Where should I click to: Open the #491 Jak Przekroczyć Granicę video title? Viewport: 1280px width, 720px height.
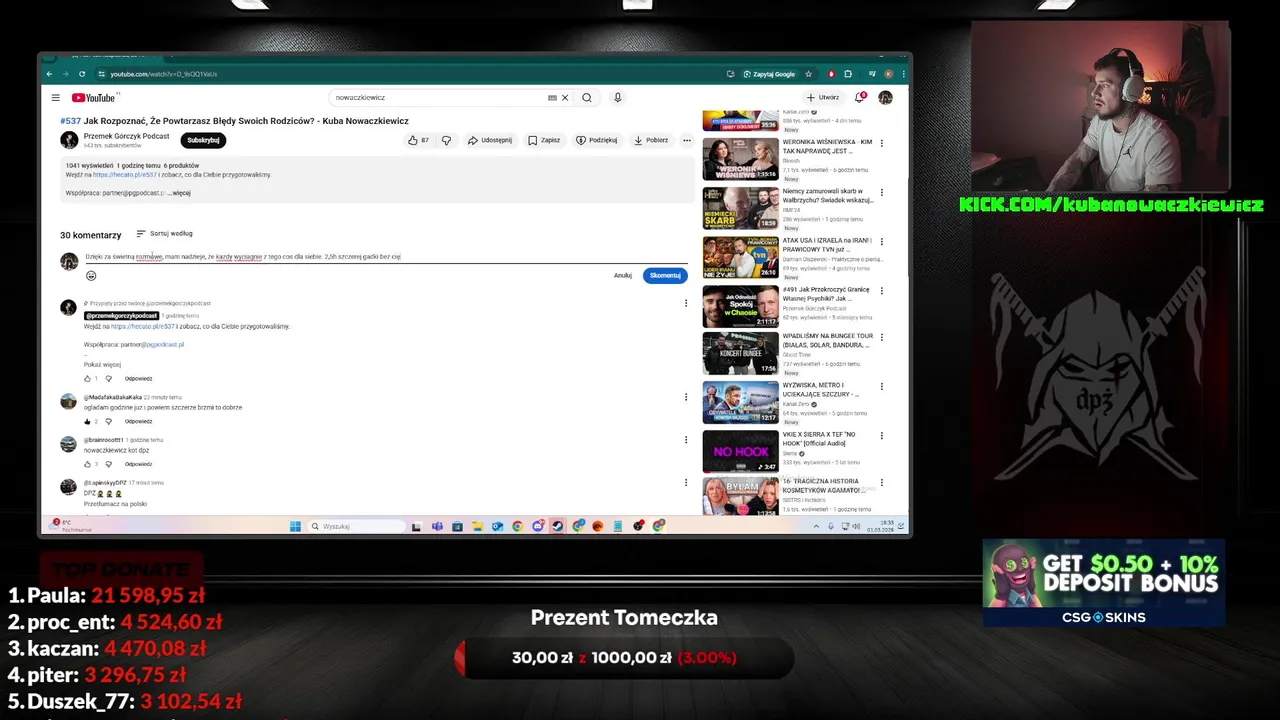pos(826,294)
